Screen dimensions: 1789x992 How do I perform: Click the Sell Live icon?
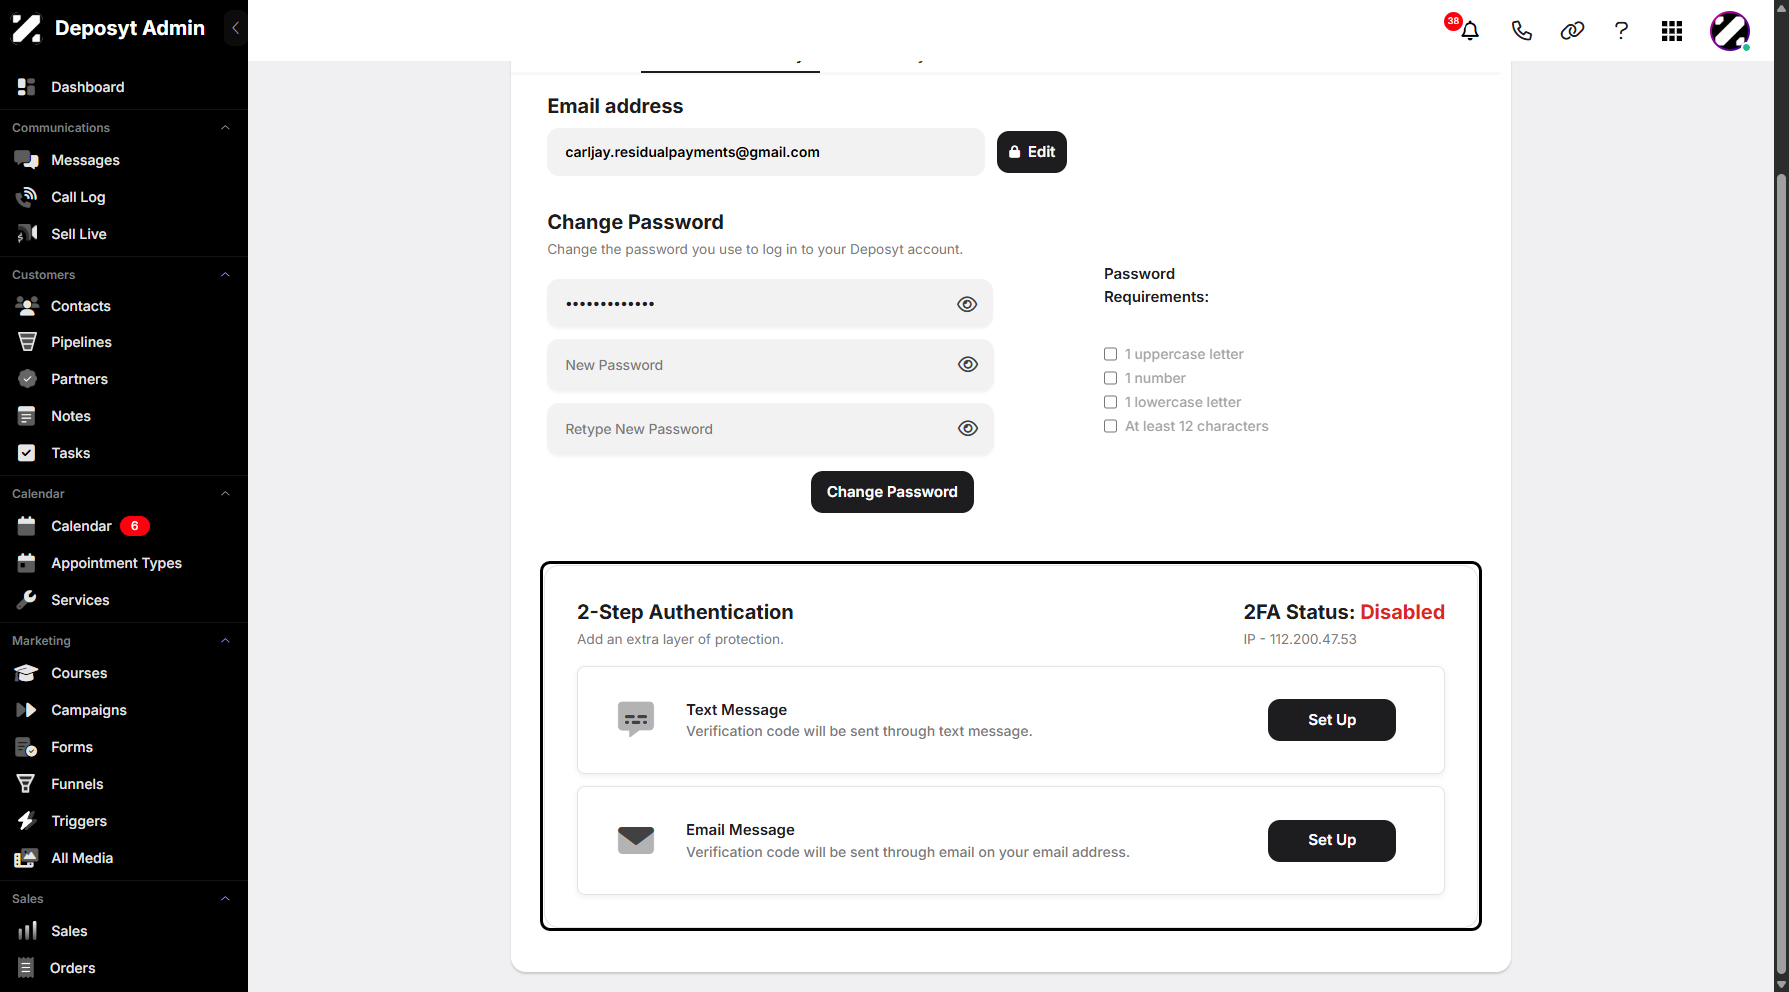(27, 234)
